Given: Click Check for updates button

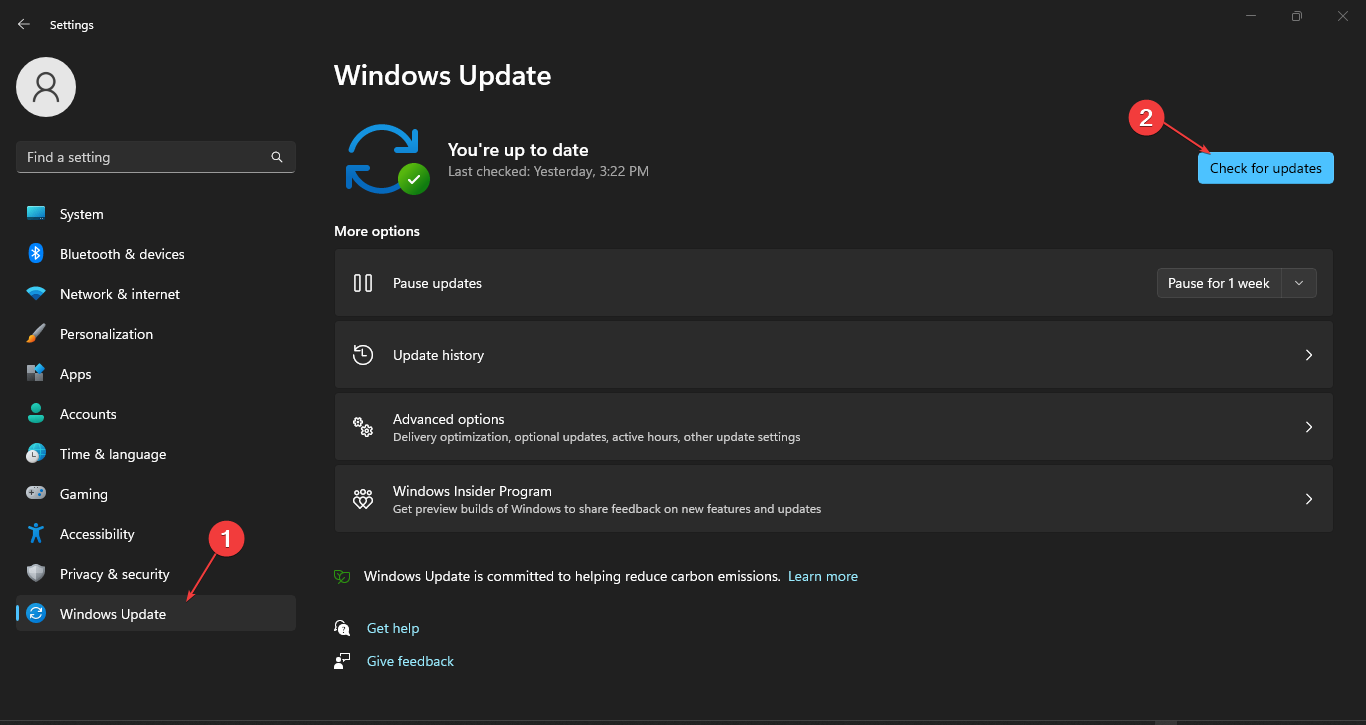Looking at the screenshot, I should point(1266,168).
